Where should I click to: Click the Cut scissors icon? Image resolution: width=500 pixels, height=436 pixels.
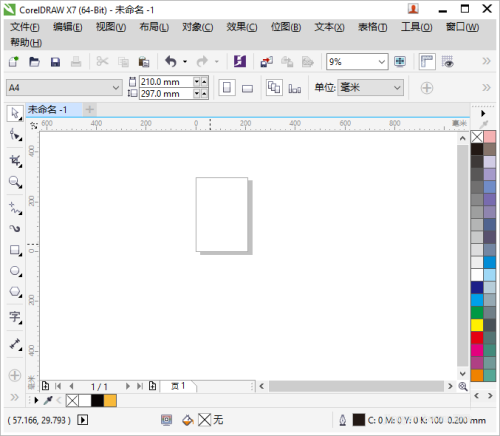pos(102,61)
